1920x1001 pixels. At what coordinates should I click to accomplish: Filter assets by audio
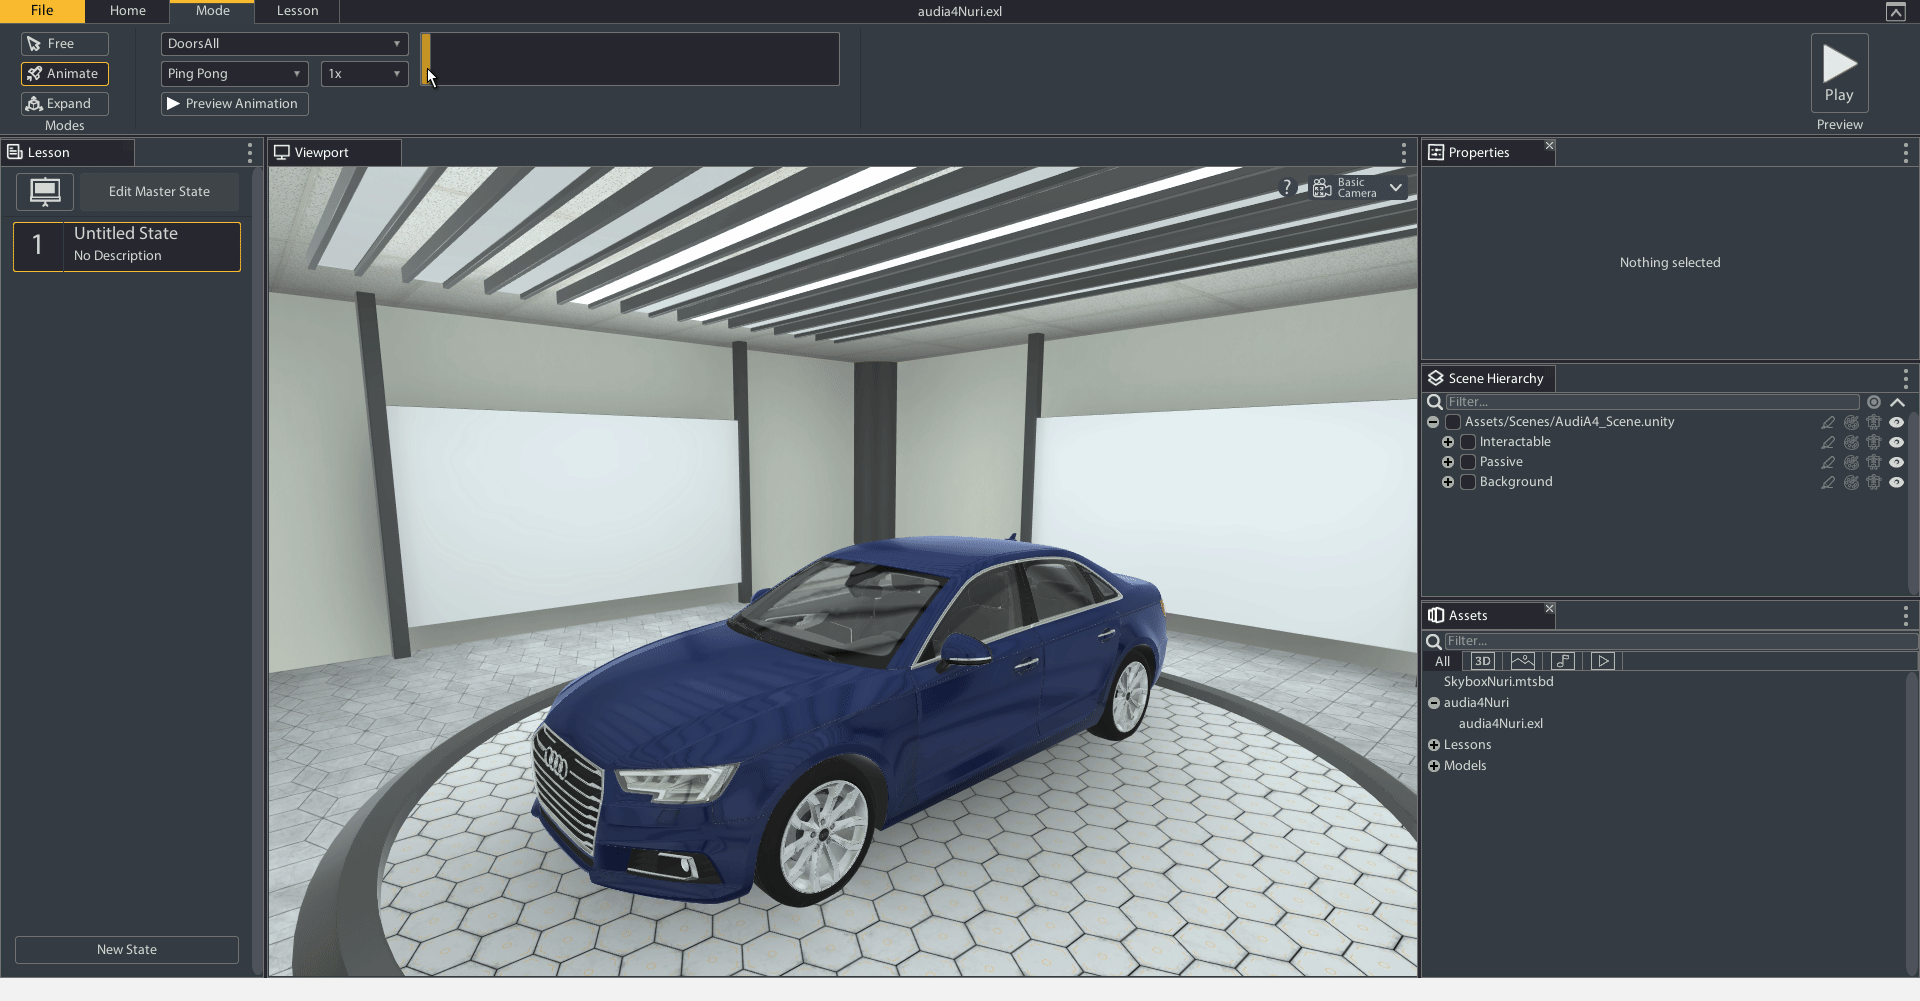pos(1563,662)
